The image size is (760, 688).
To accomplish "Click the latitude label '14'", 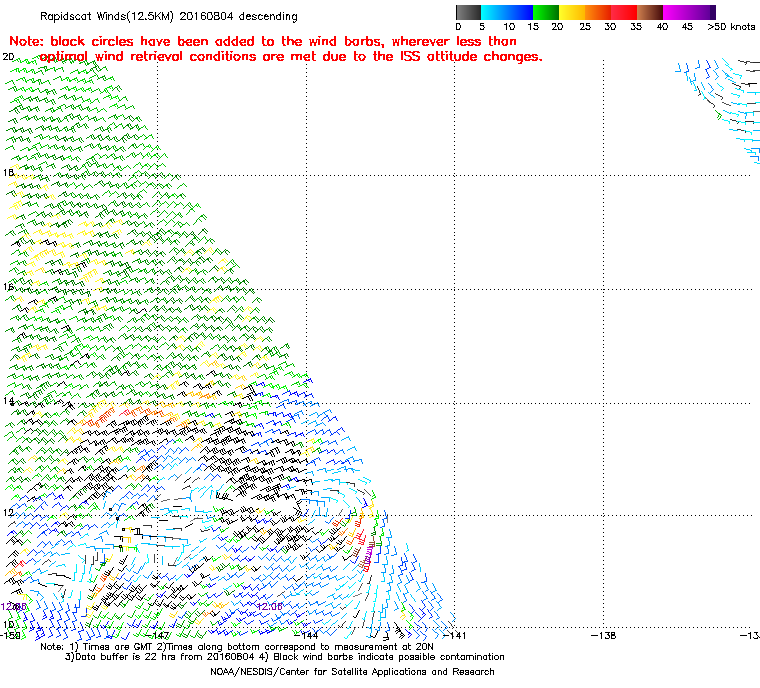I will coord(8,400).
